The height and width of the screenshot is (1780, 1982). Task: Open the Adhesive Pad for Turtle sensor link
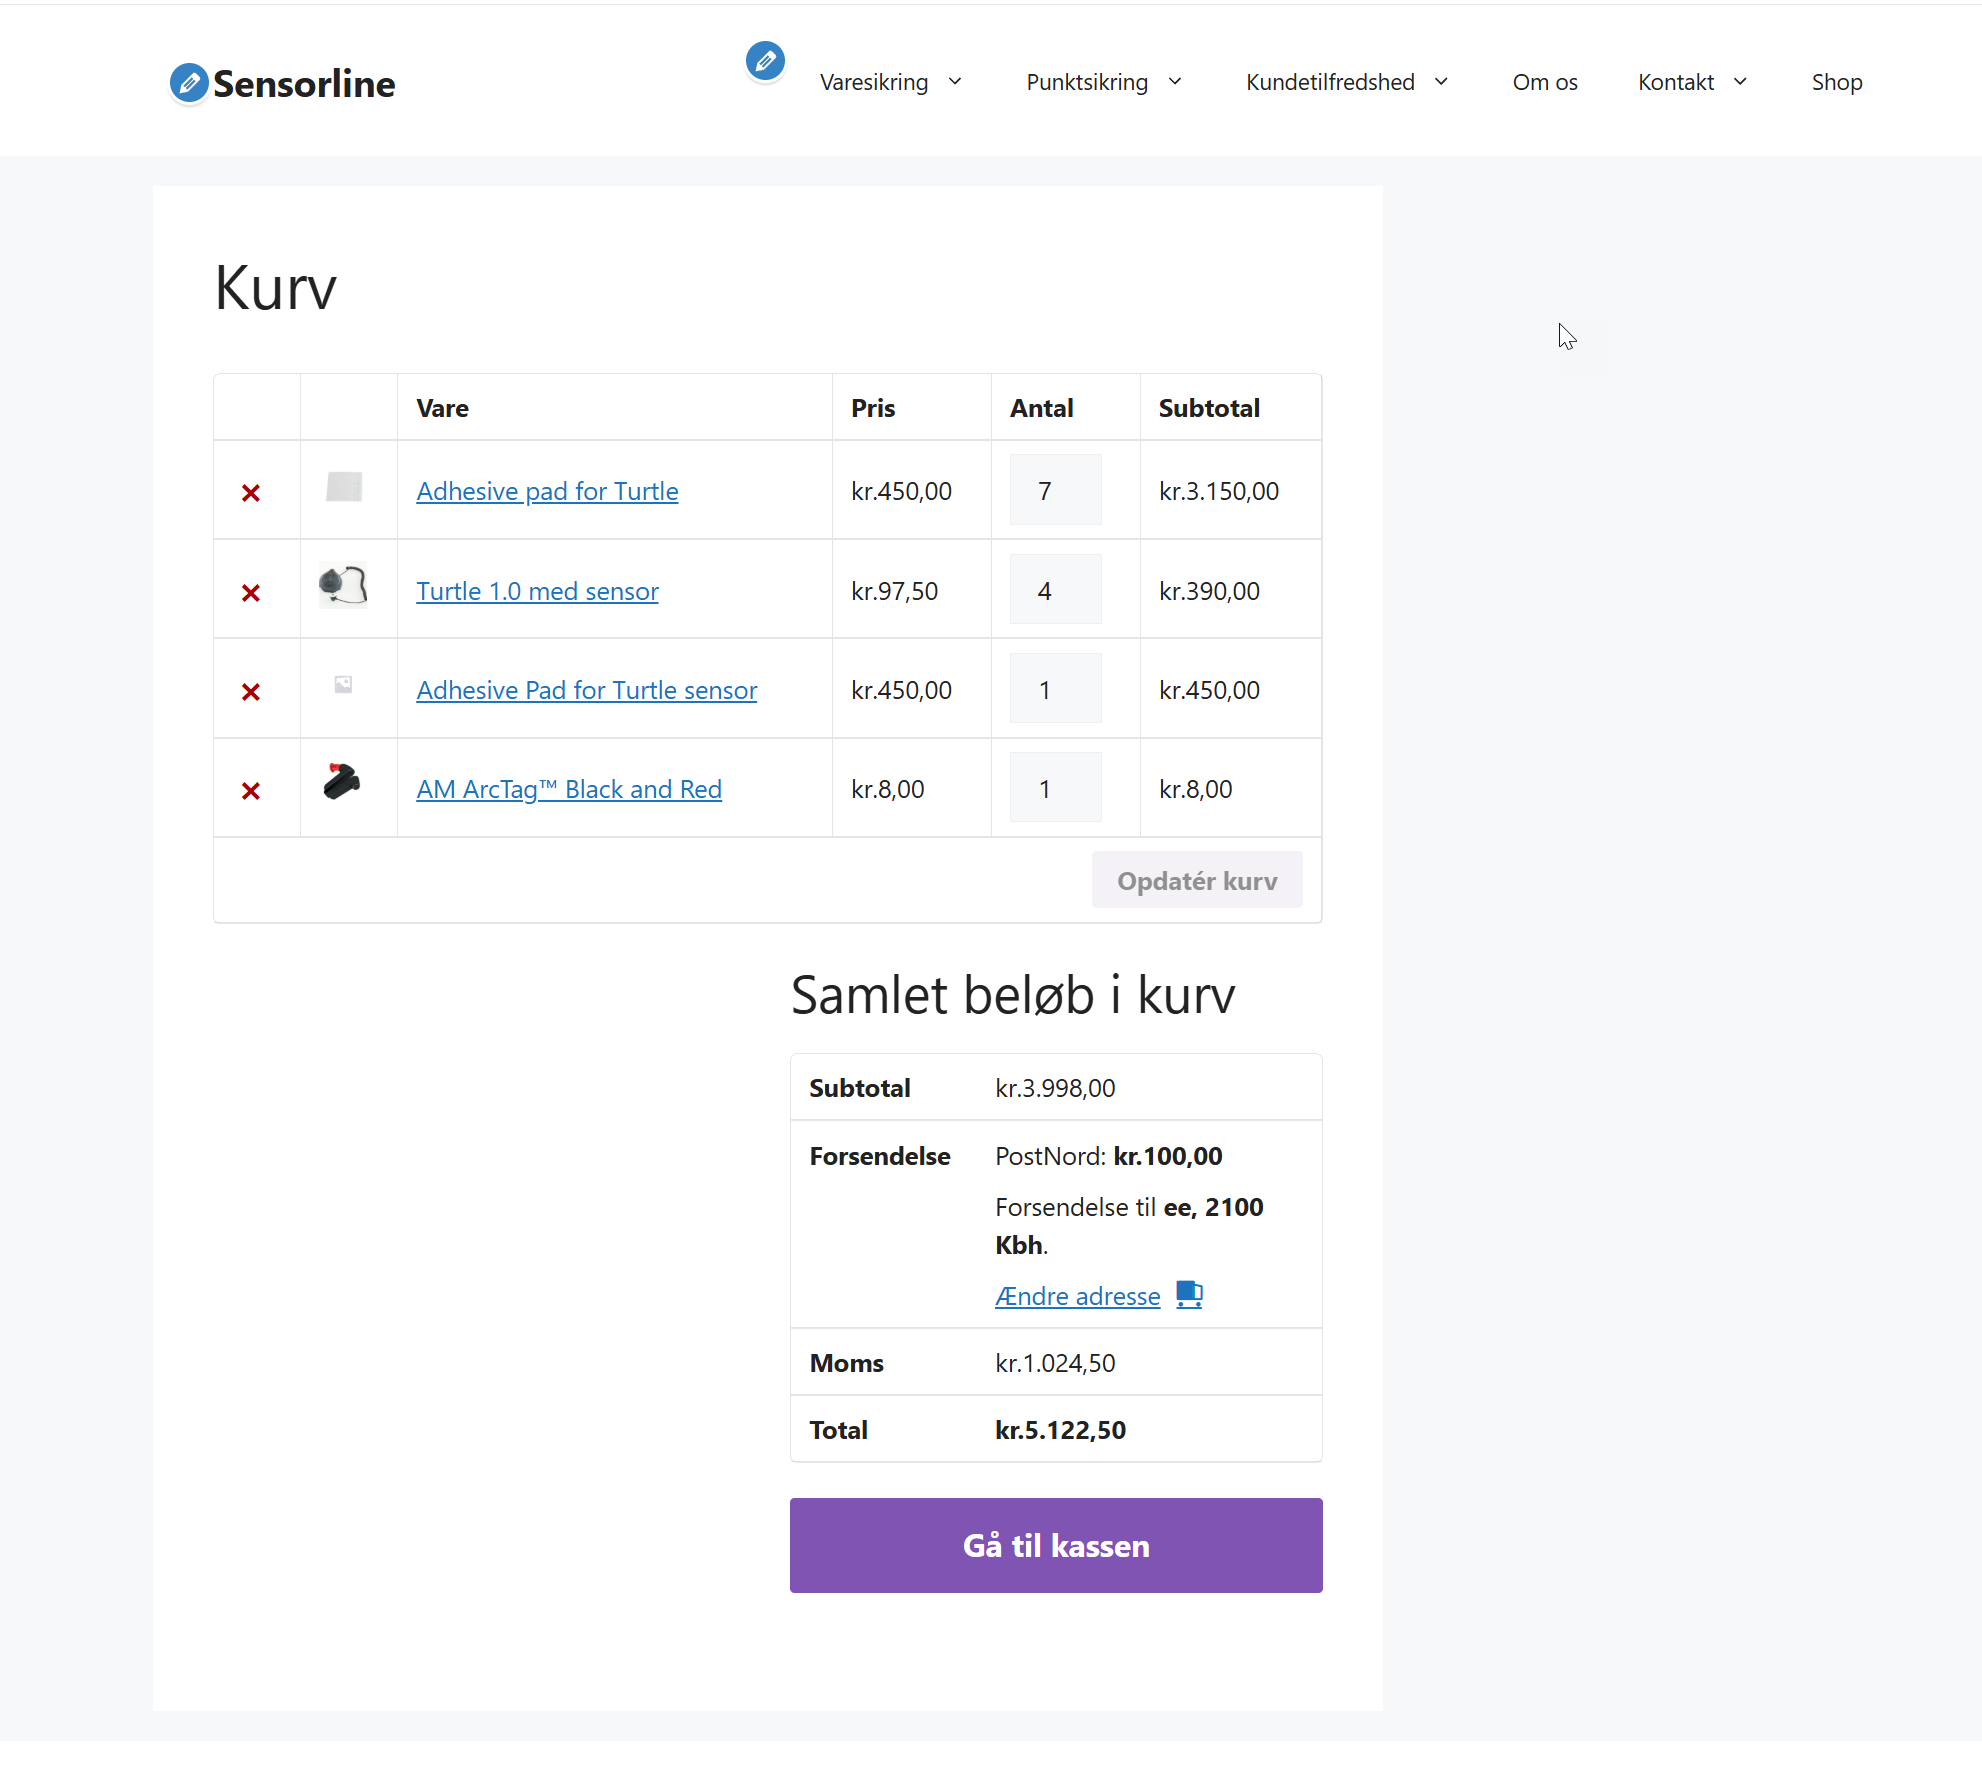click(586, 690)
